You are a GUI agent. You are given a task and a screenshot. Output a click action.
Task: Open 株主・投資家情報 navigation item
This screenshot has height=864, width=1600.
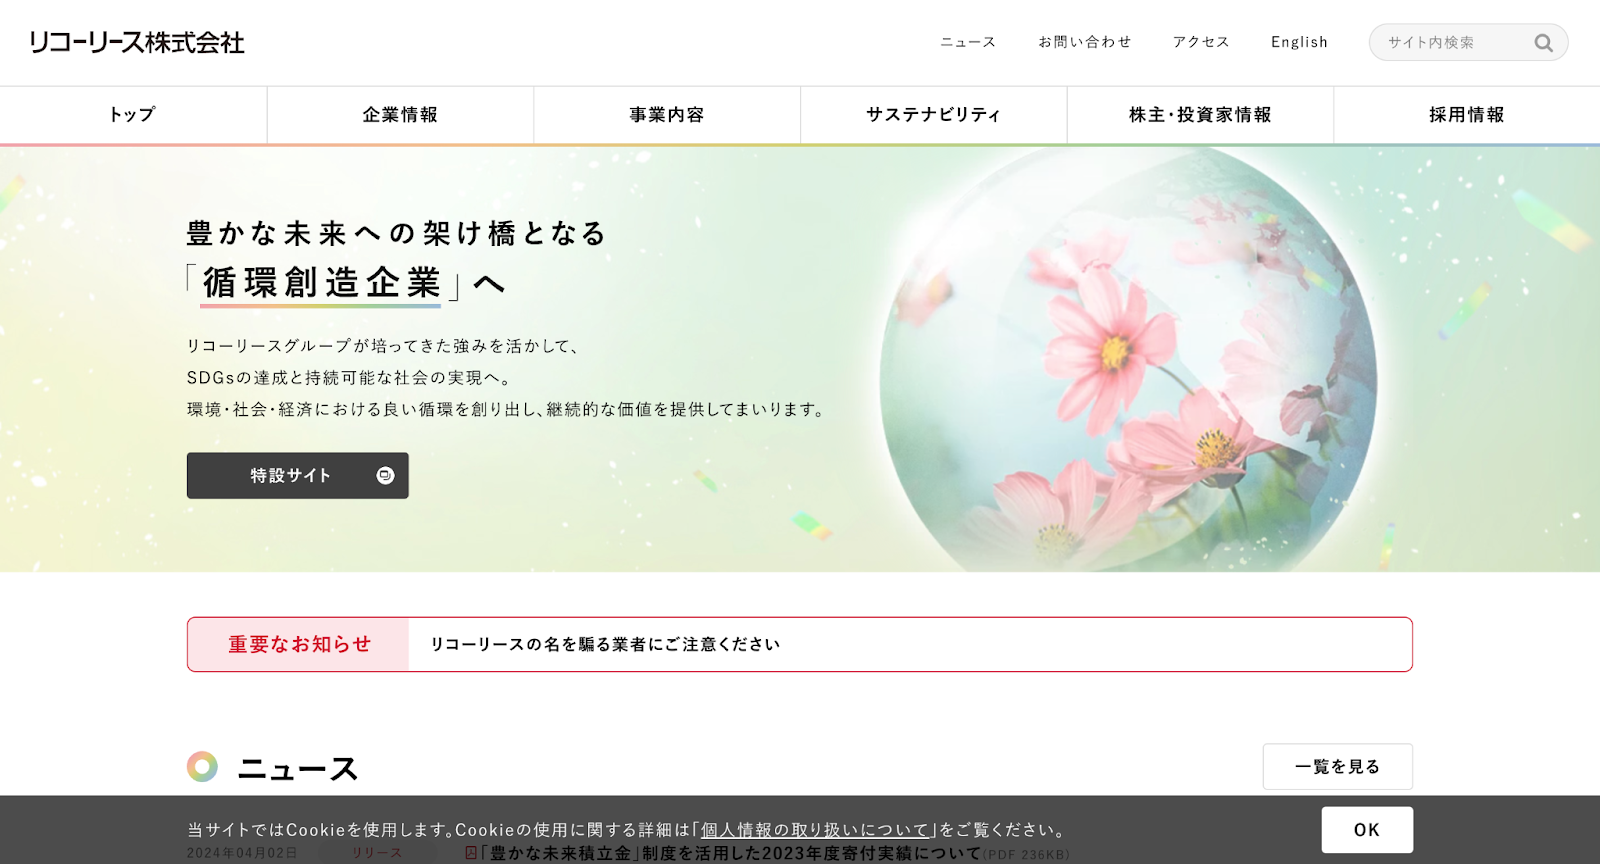1200,115
